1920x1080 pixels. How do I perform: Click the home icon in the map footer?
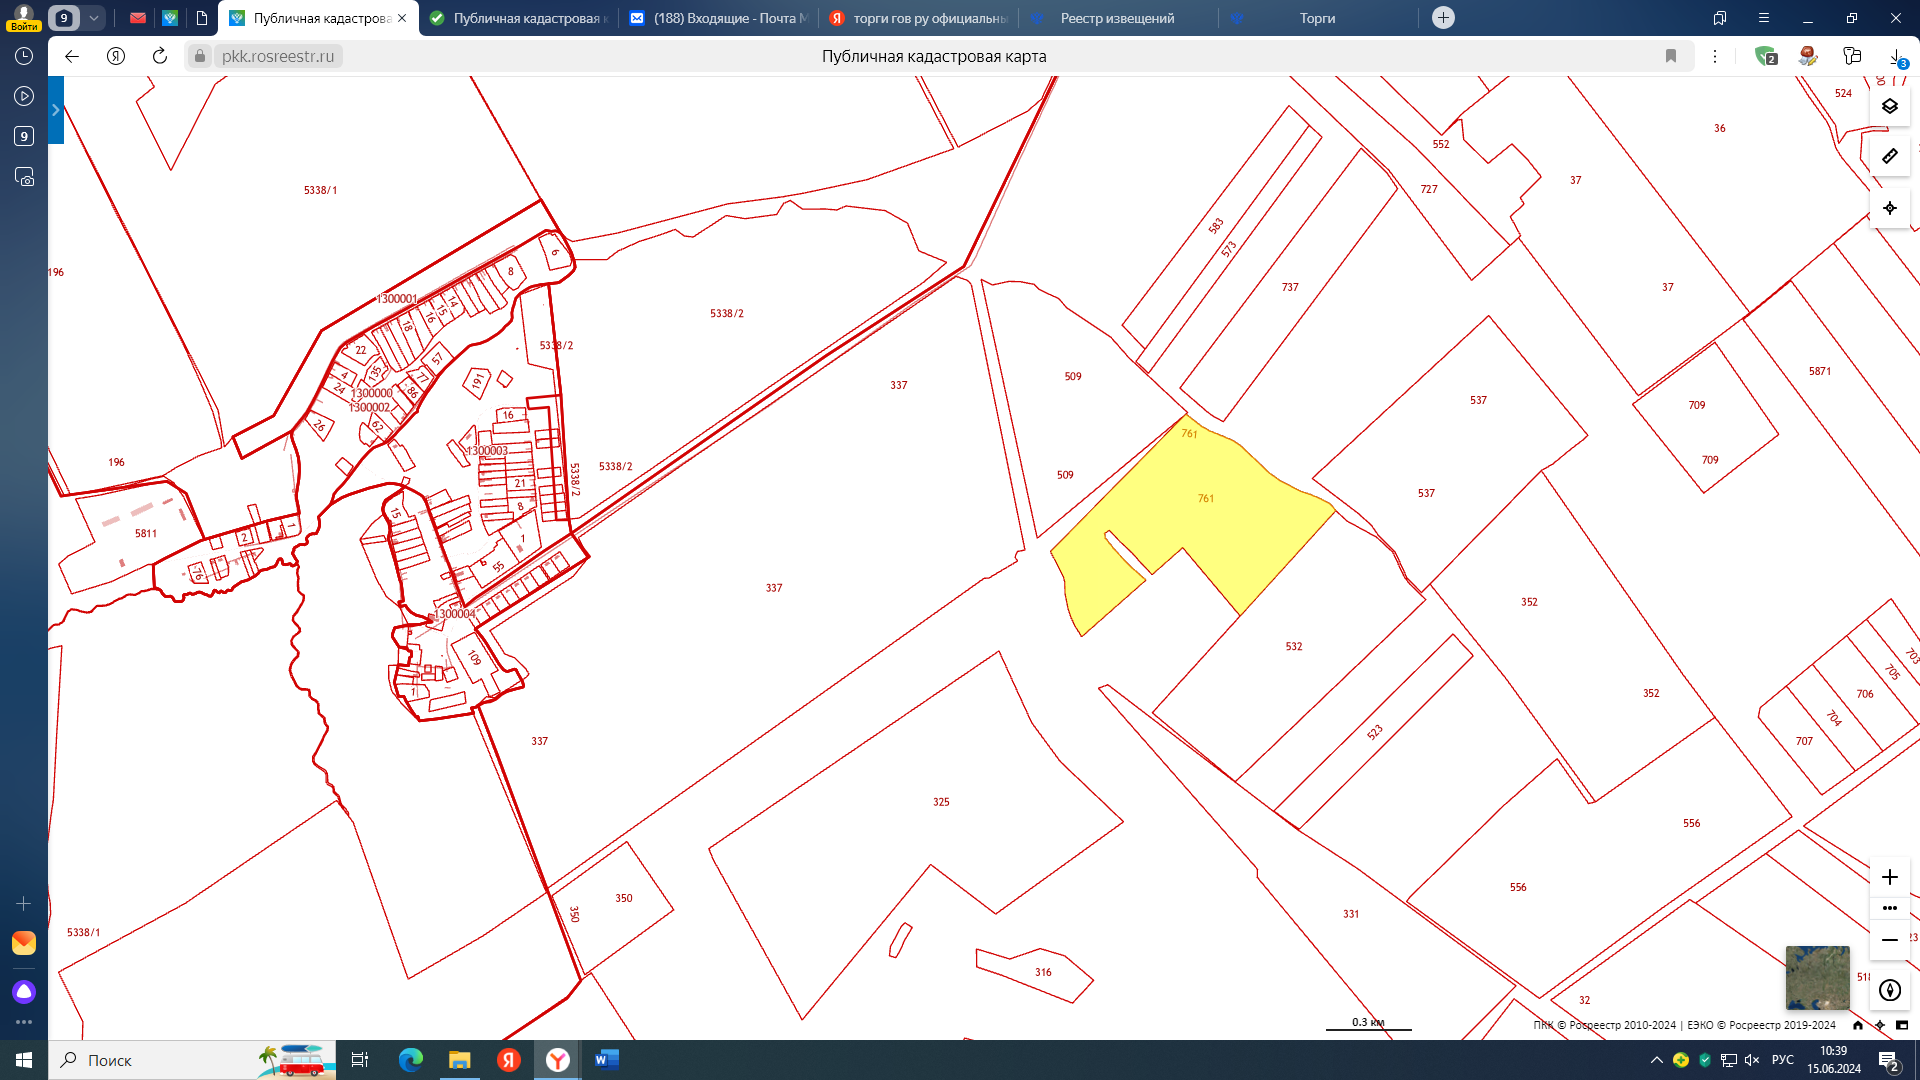click(1858, 1025)
